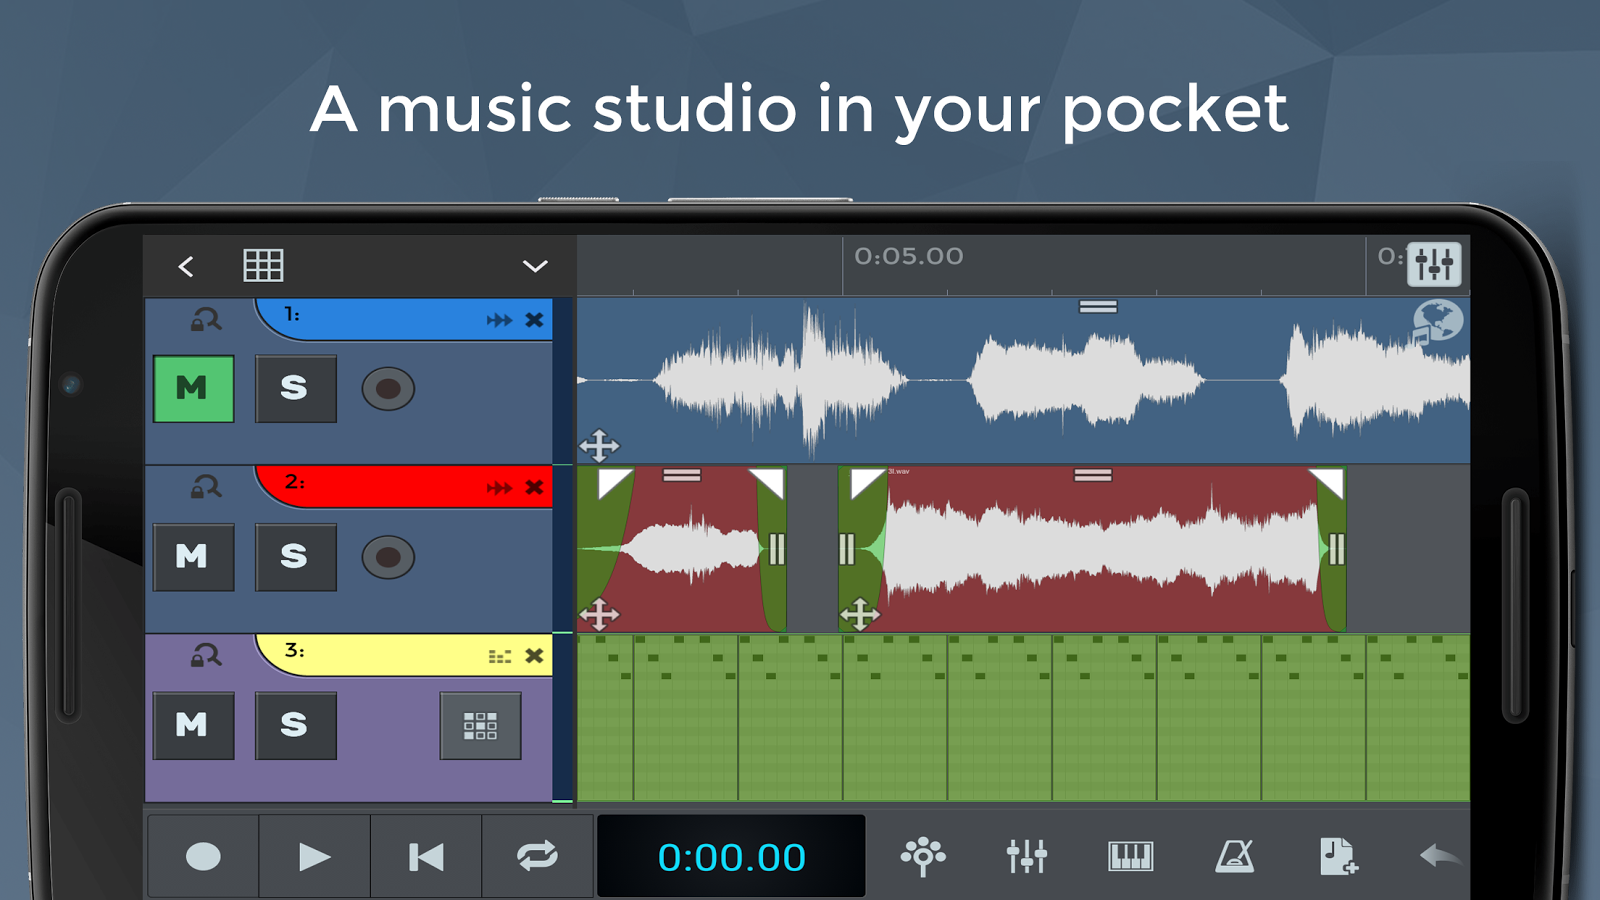This screenshot has height=900, width=1600.
Task: Click the 0:05.00 timeline ruler marker
Action: [x=909, y=257]
